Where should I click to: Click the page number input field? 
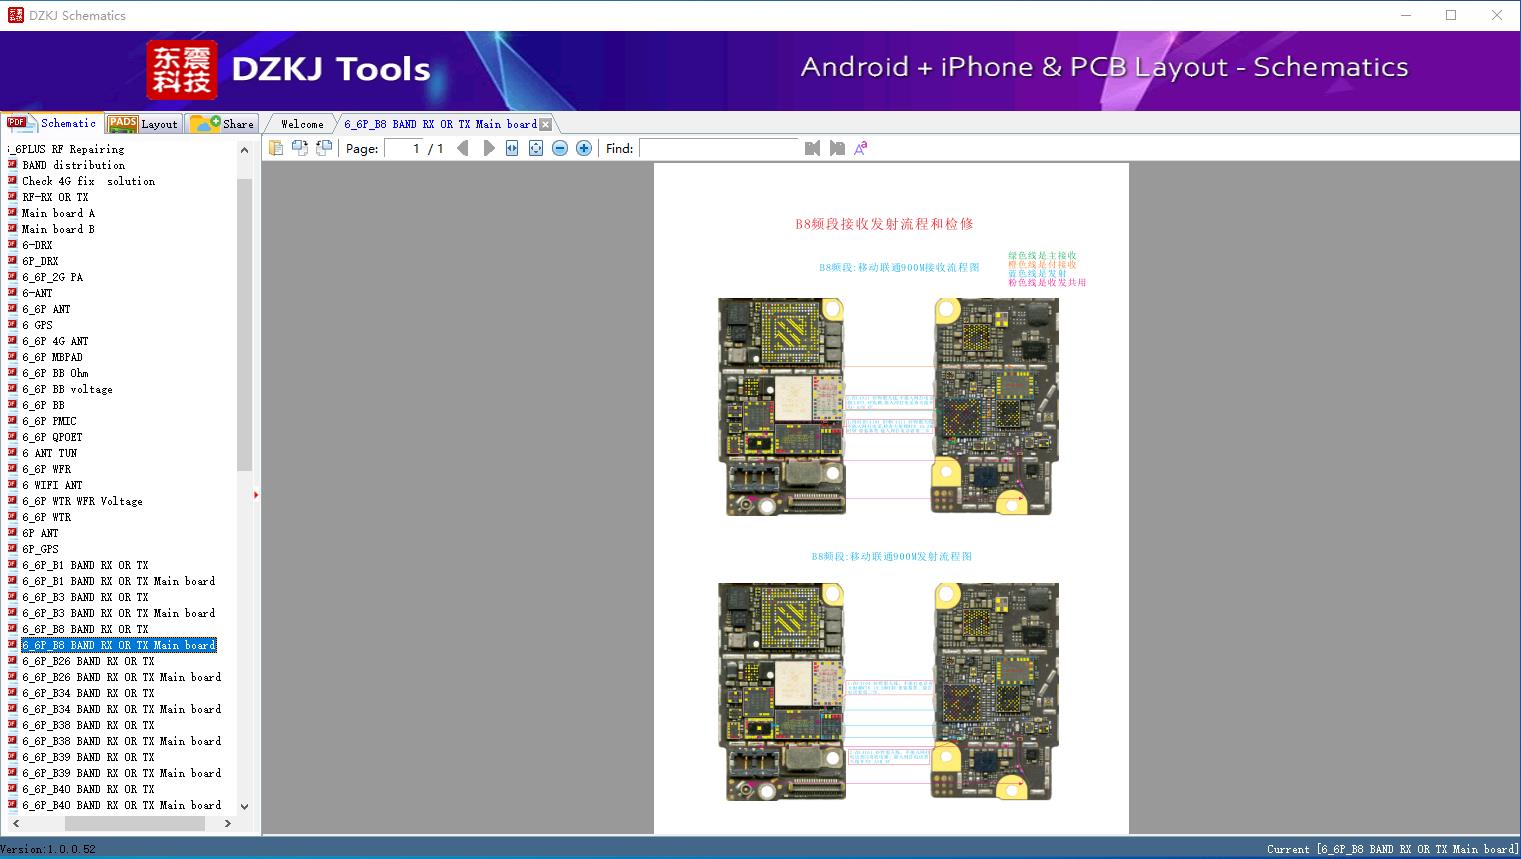pos(404,148)
